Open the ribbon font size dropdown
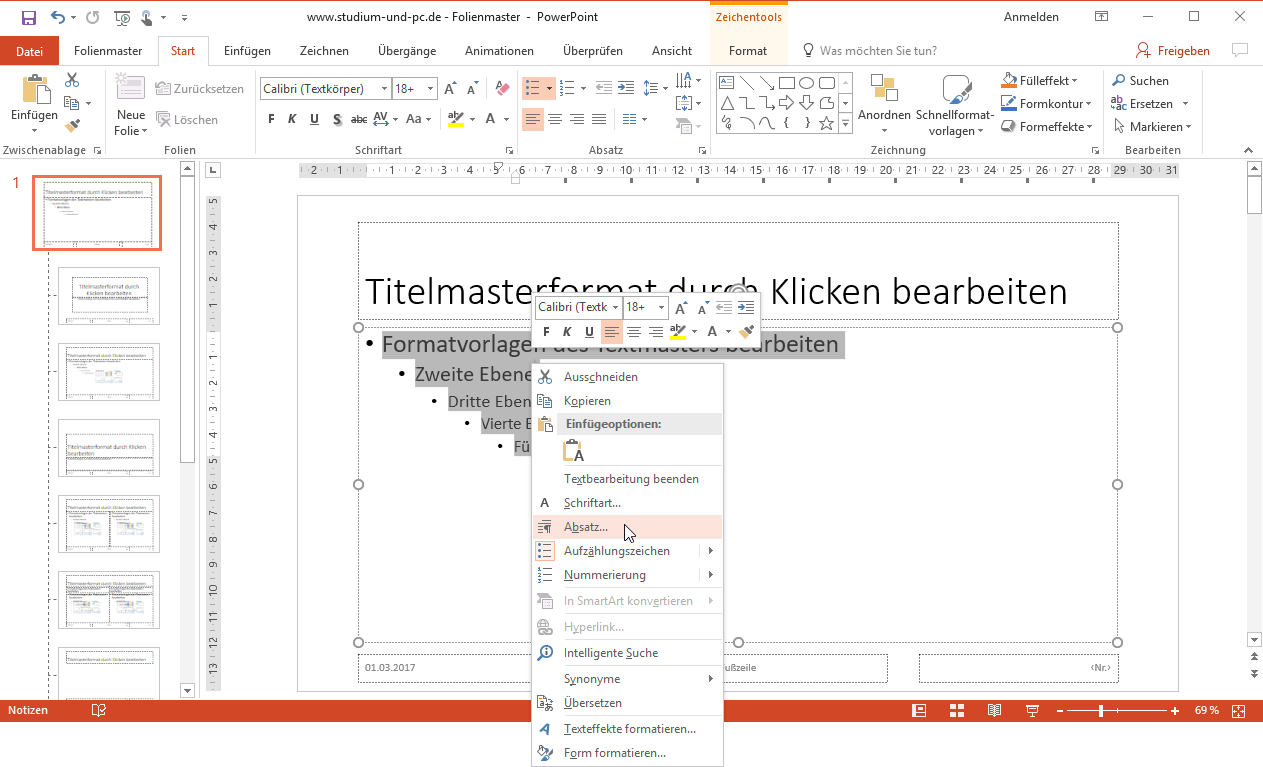Screen dimensions: 1263x767 coord(431,89)
